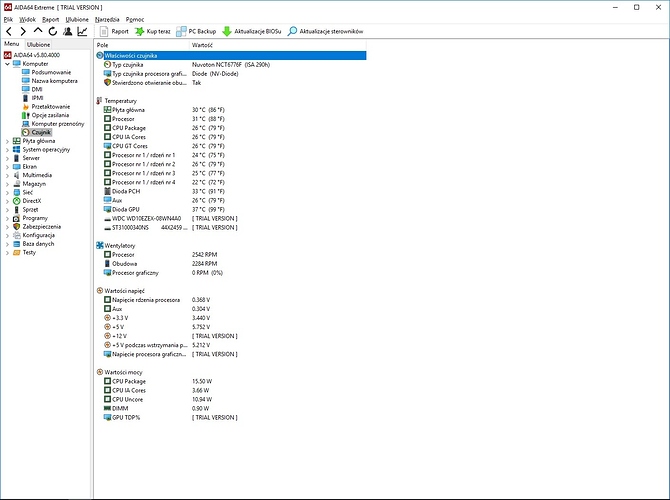Click the Testy icon in the tree
670x500 pixels.
coord(17,252)
